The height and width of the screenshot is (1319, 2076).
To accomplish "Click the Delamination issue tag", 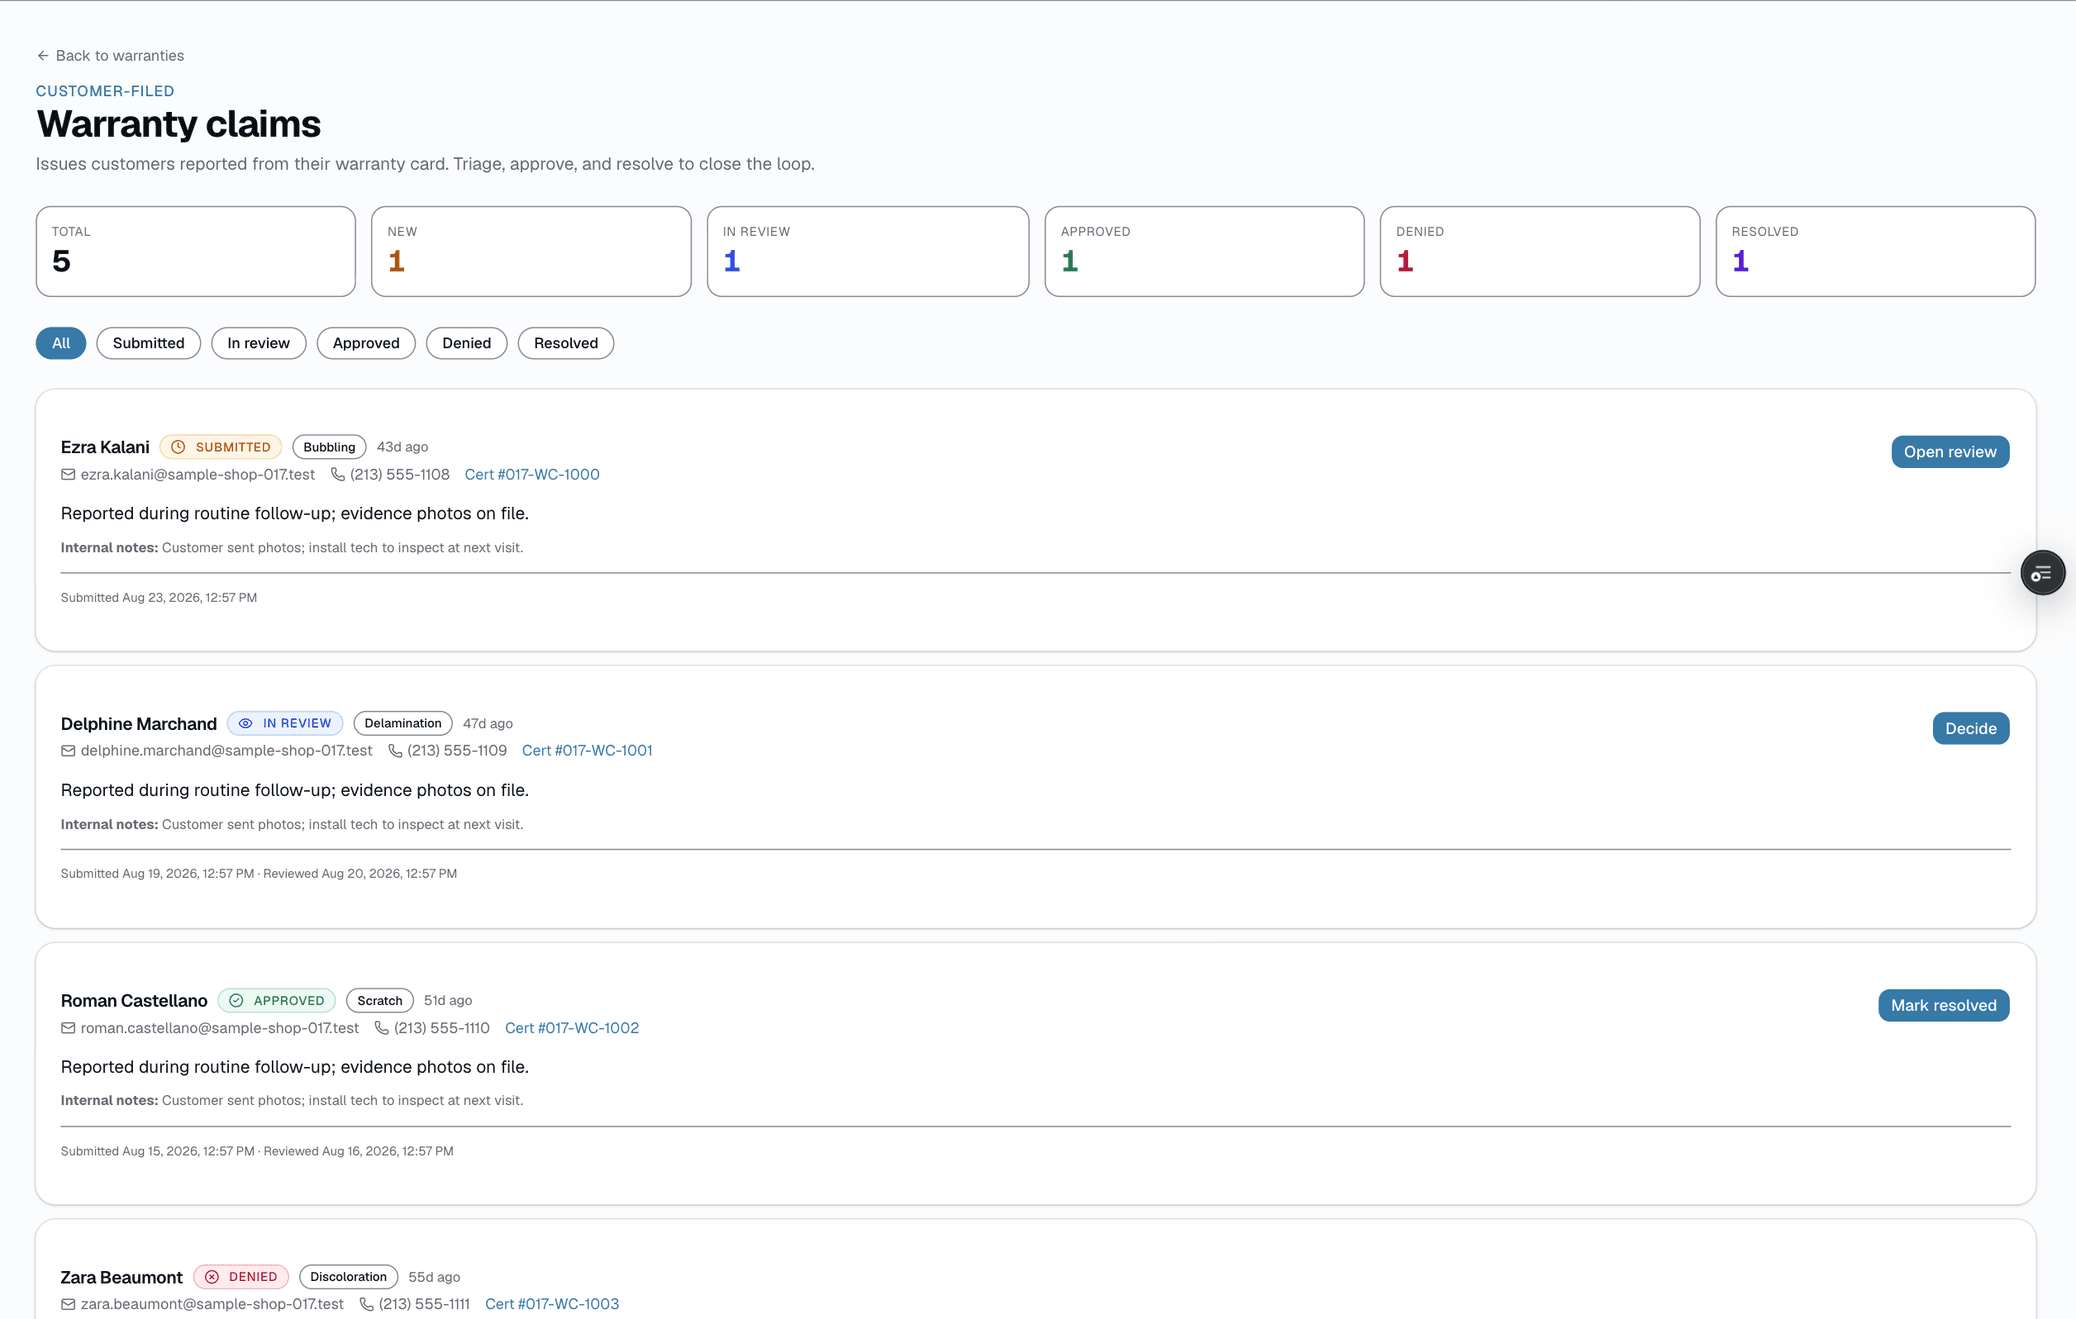I will click(x=403, y=723).
